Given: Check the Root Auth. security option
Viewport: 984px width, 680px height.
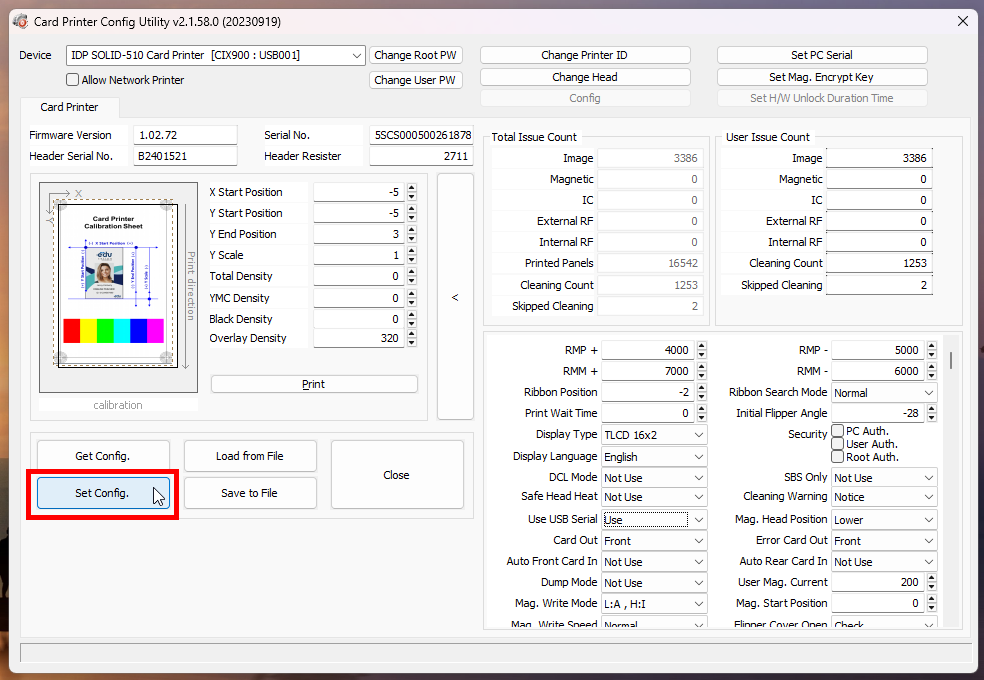Looking at the screenshot, I should [x=838, y=457].
